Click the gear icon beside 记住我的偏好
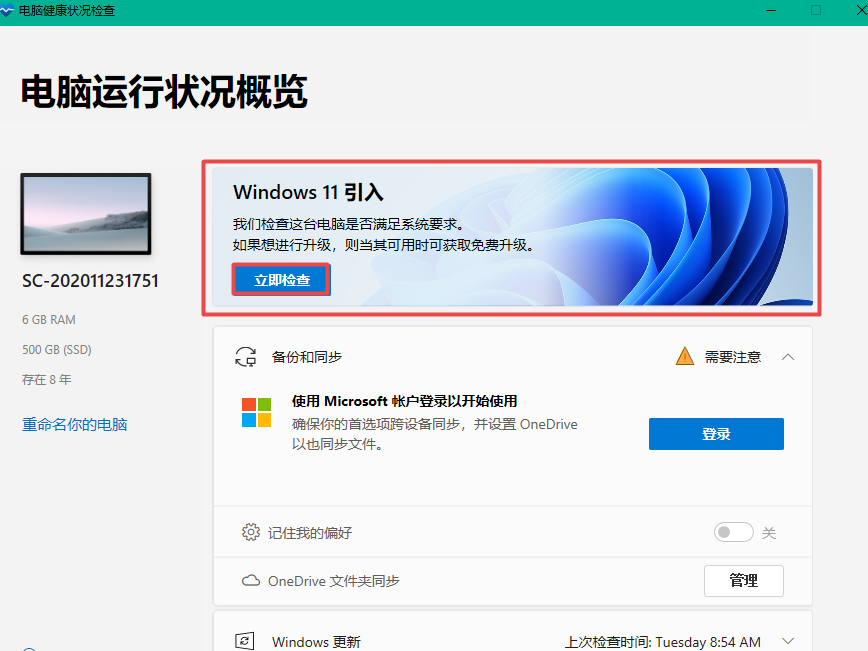The width and height of the screenshot is (868, 651). (x=251, y=532)
